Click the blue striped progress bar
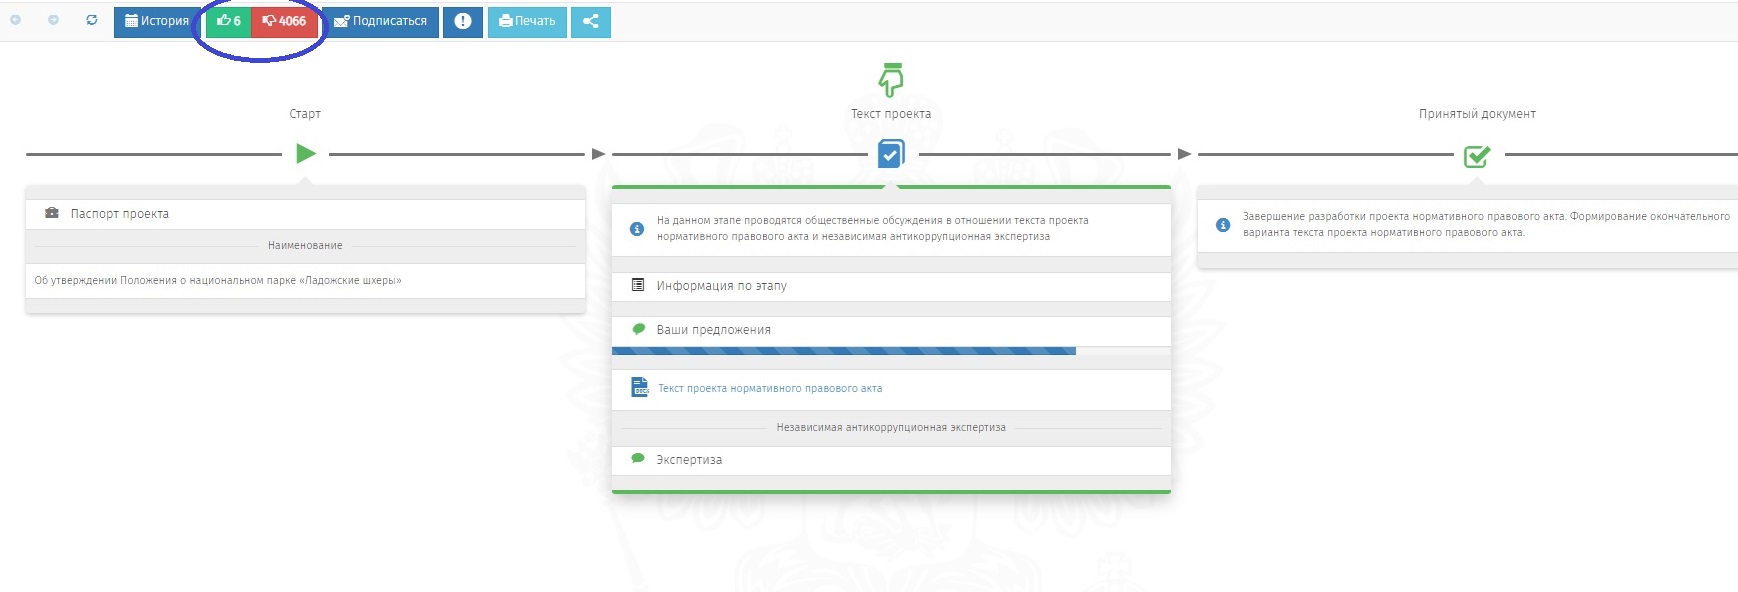This screenshot has height=592, width=1738. point(843,351)
